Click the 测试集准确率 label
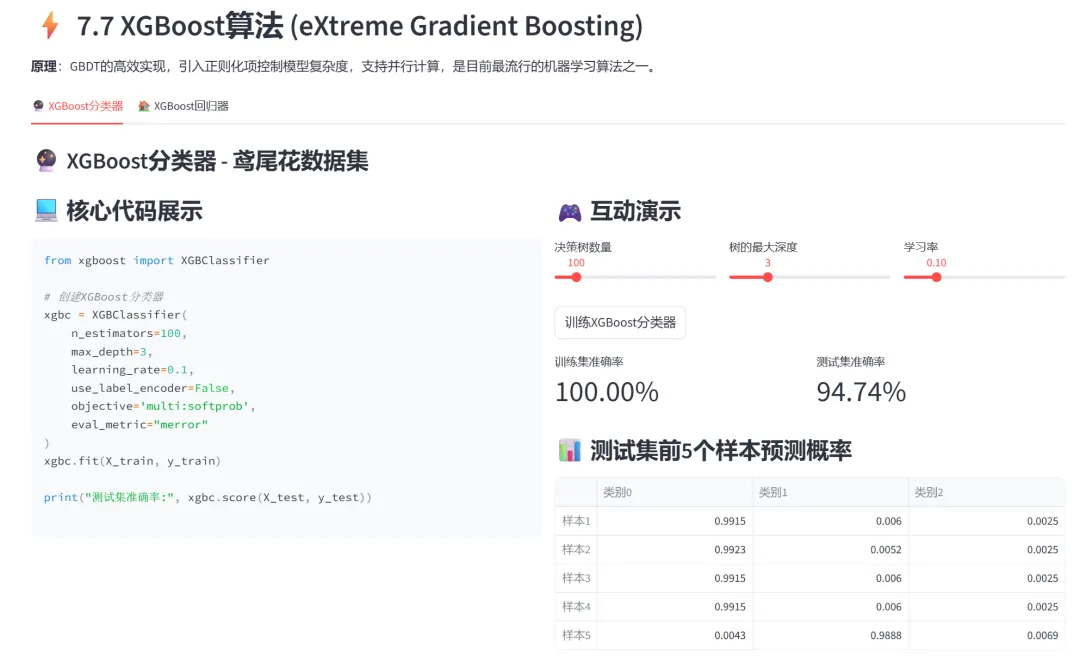Viewport: 1080px width, 656px height. (x=851, y=362)
